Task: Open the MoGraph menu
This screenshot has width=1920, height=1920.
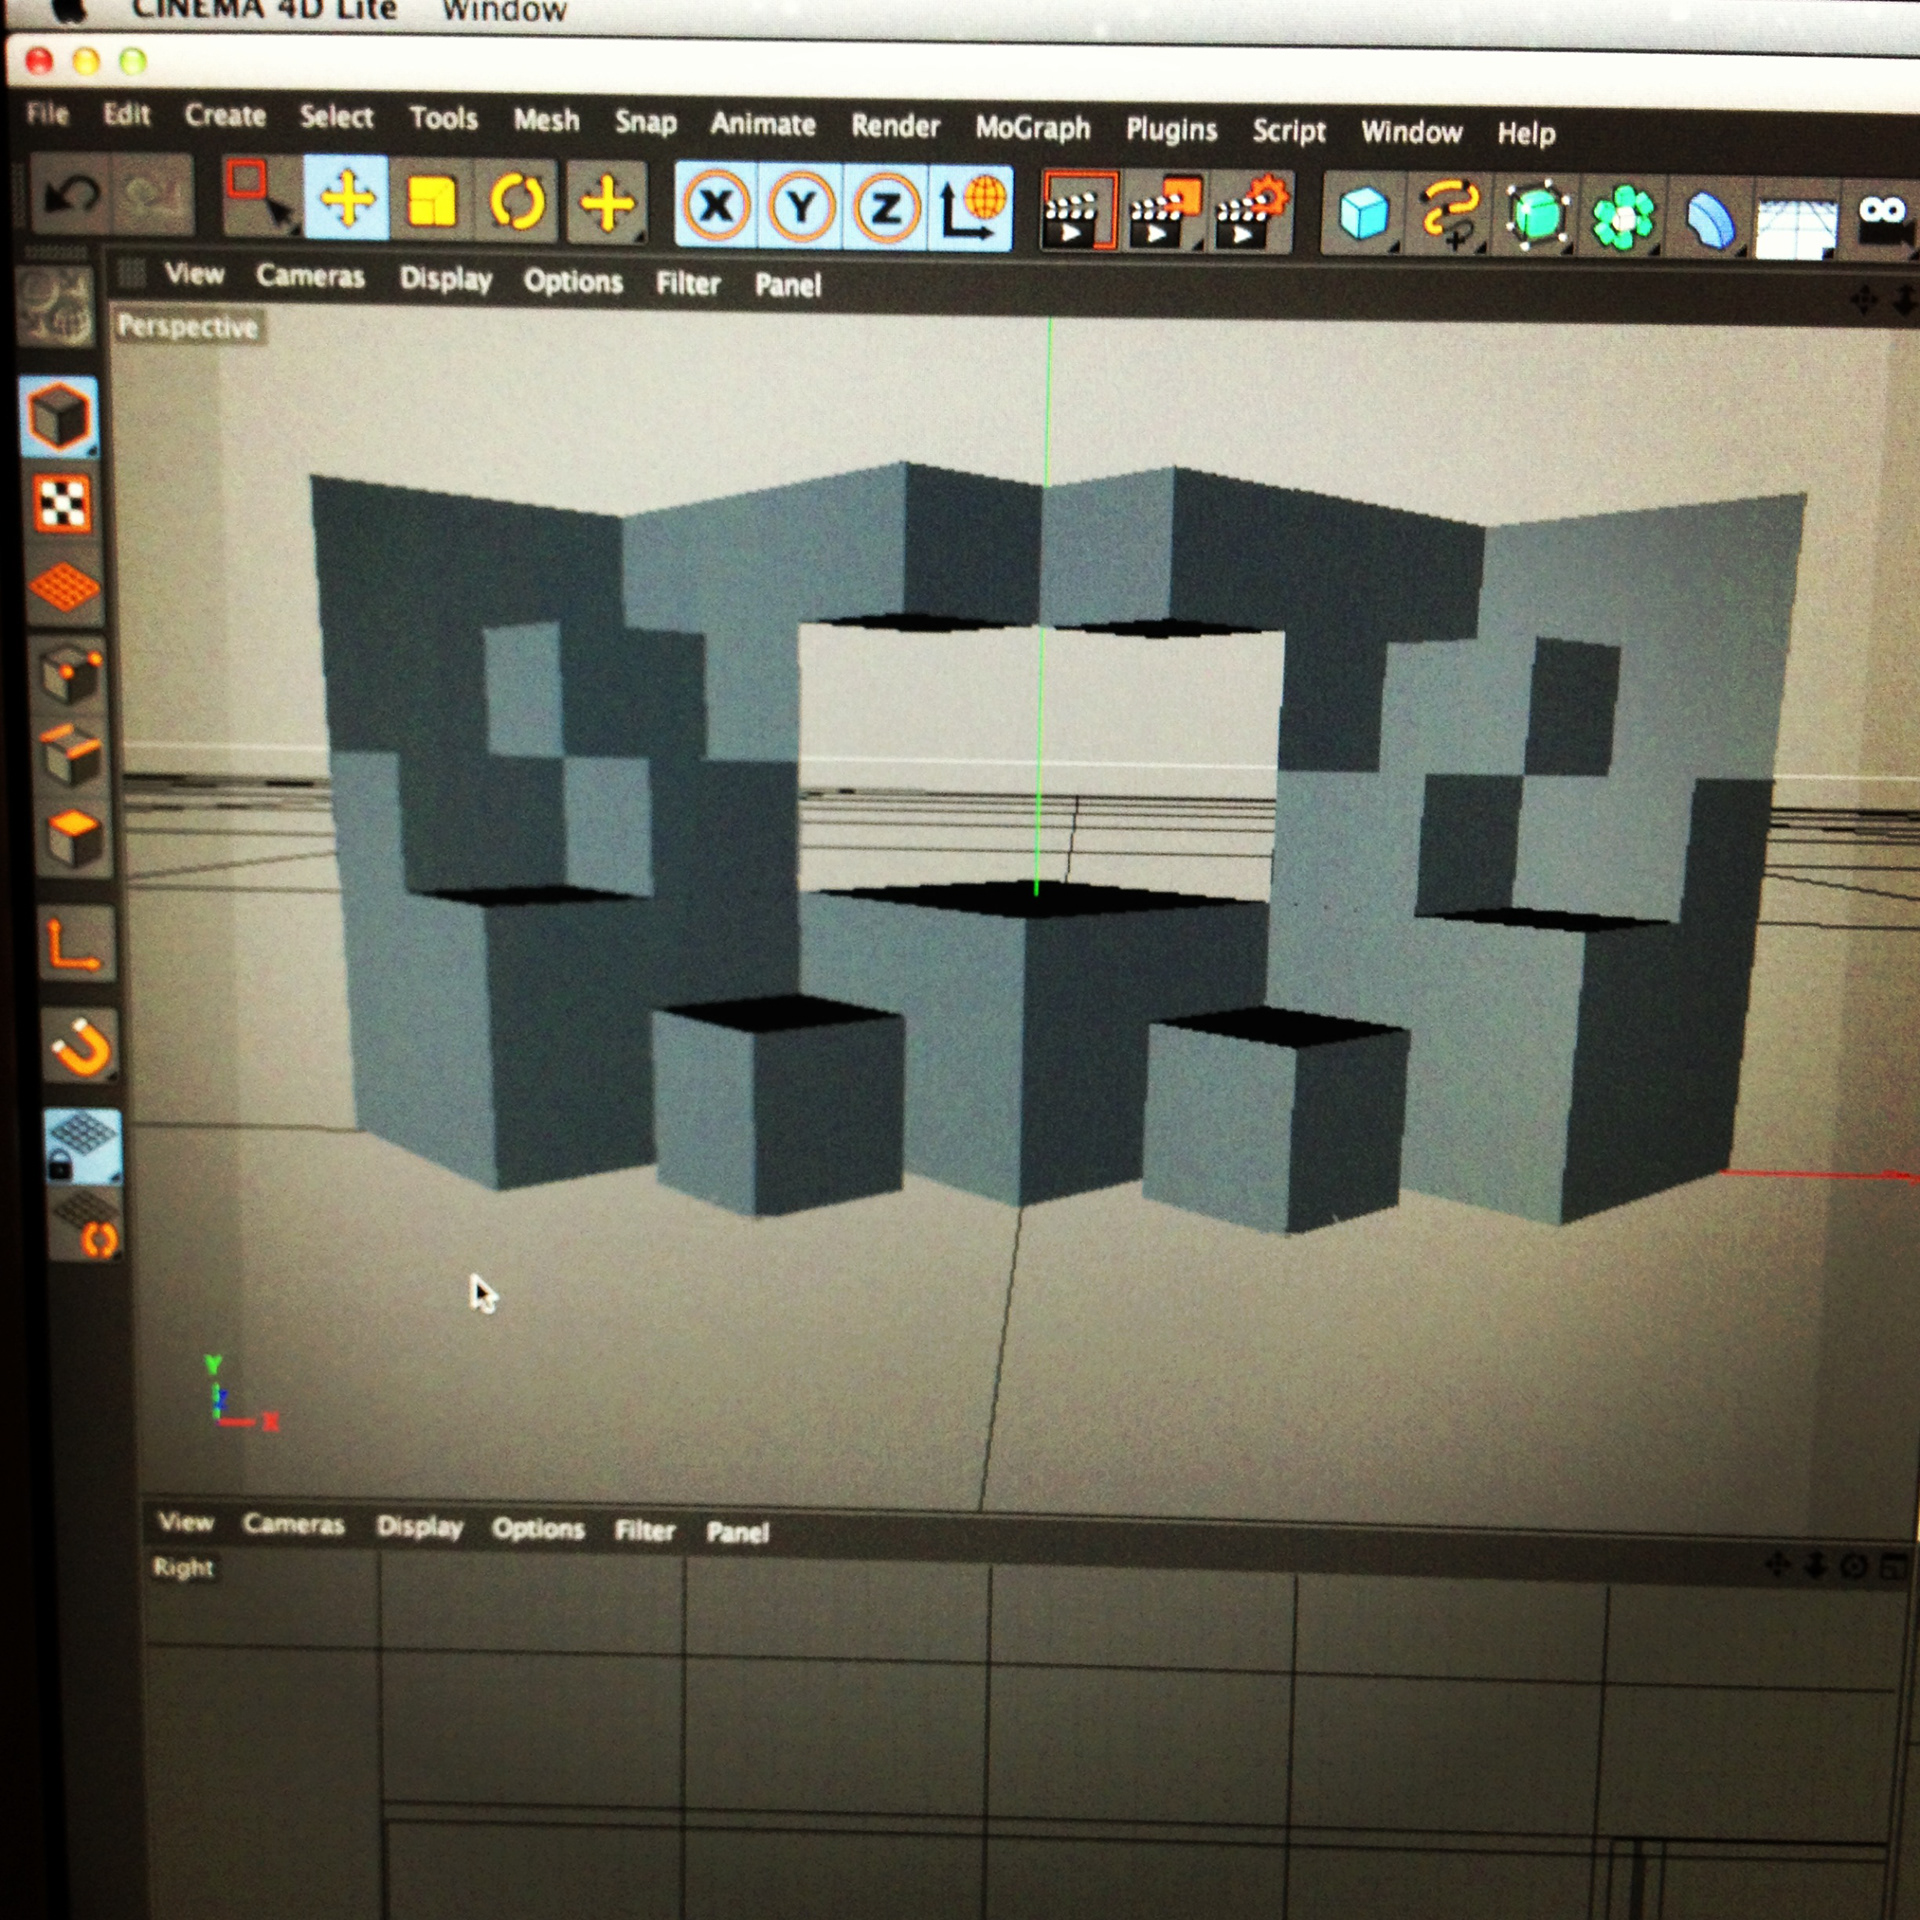Action: point(1032,128)
